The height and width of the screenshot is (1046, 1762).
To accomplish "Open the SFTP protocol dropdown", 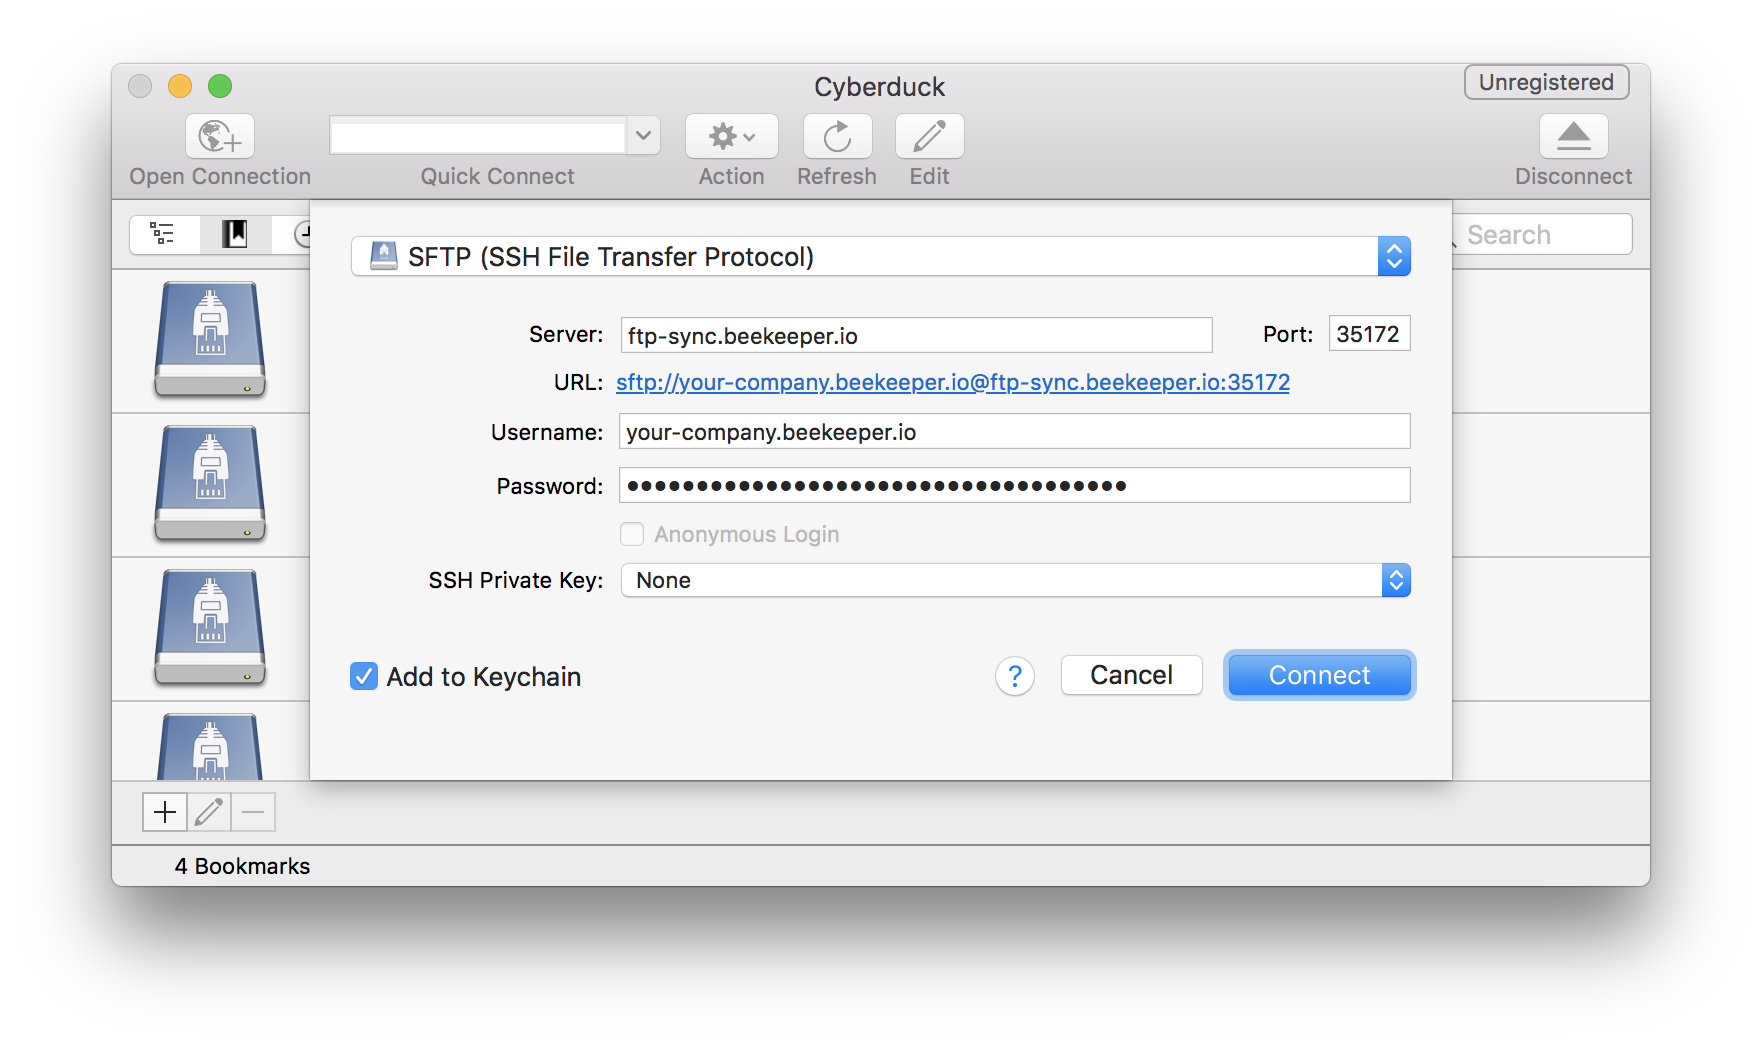I will [x=880, y=257].
